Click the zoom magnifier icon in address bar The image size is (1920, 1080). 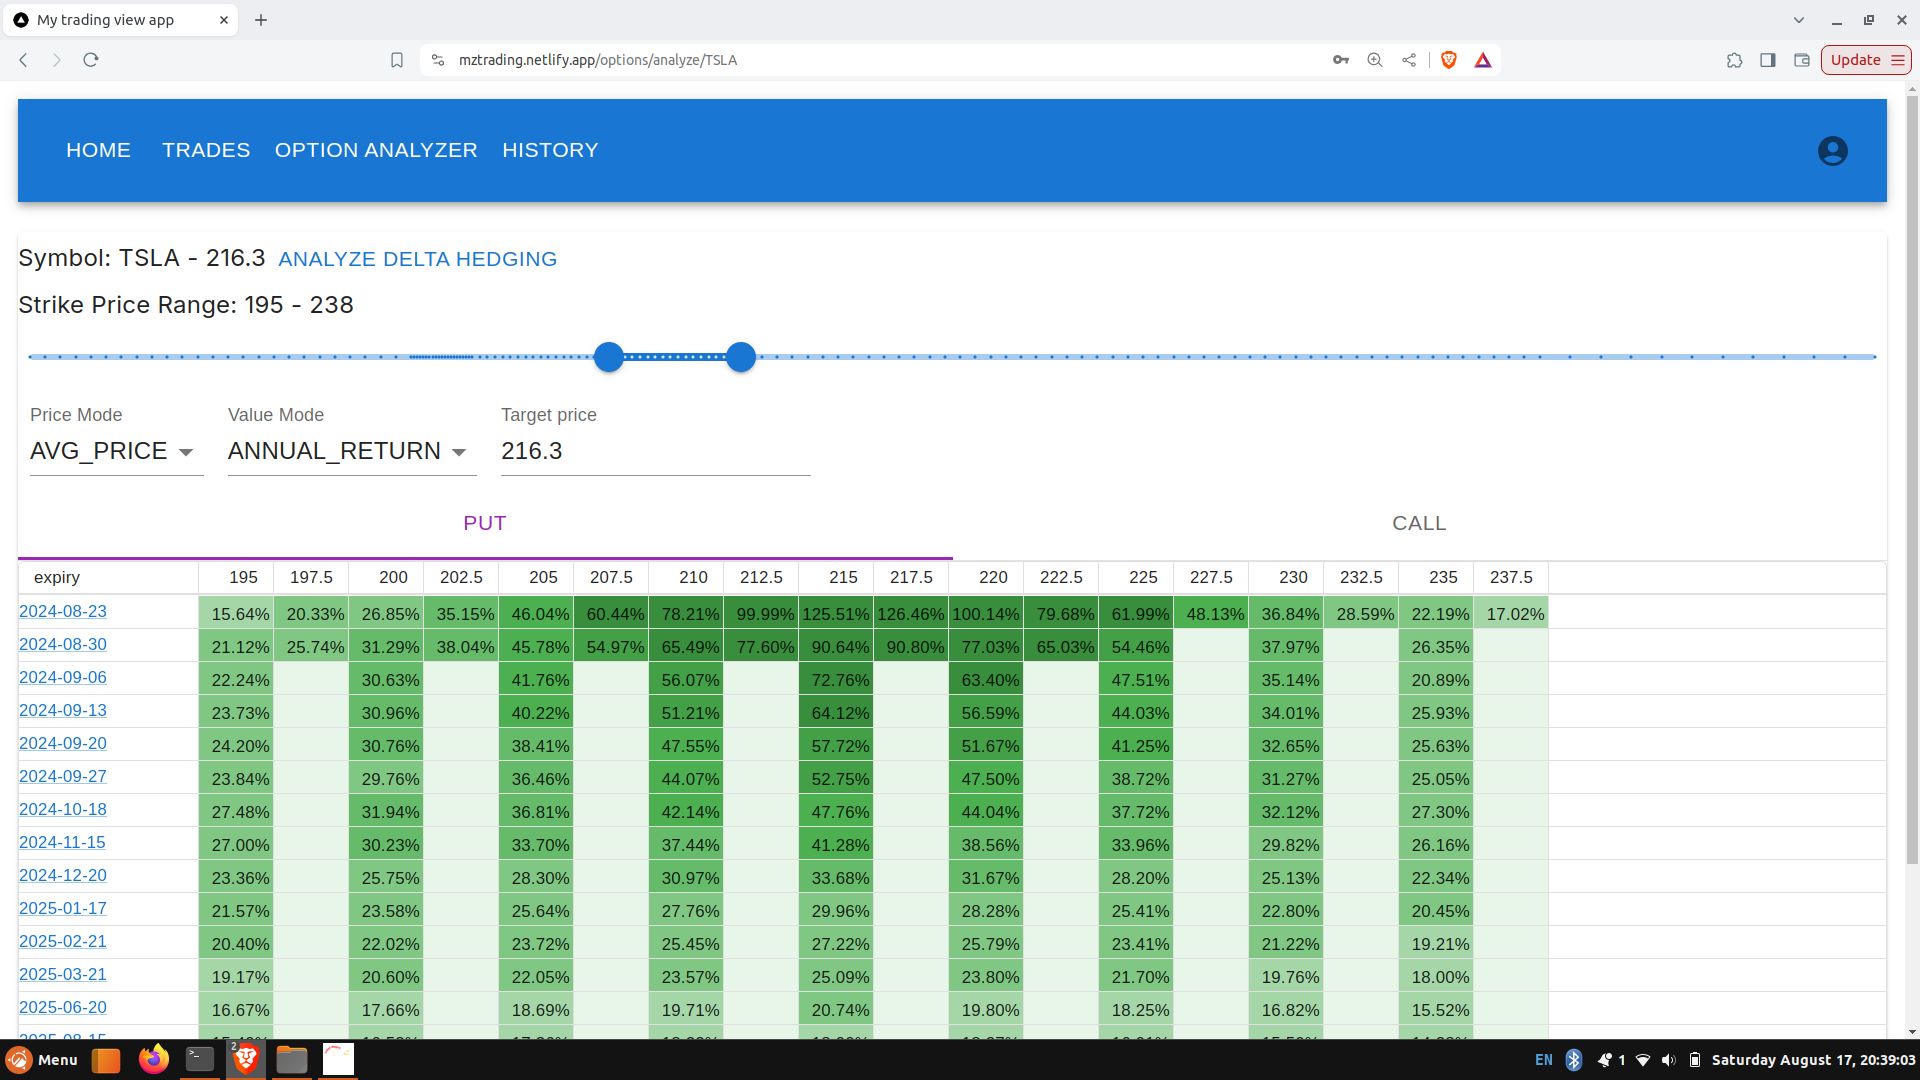(x=1375, y=60)
